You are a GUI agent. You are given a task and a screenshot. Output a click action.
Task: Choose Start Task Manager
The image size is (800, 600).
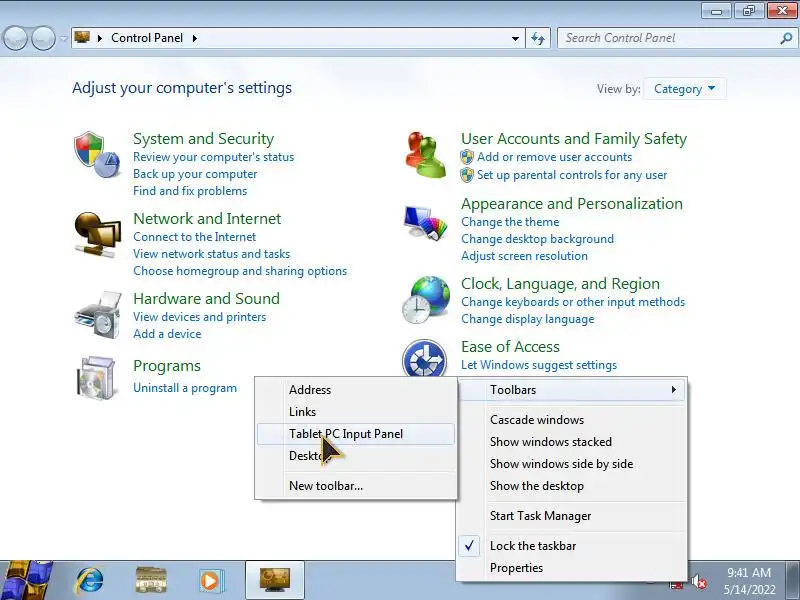click(x=570, y=516)
